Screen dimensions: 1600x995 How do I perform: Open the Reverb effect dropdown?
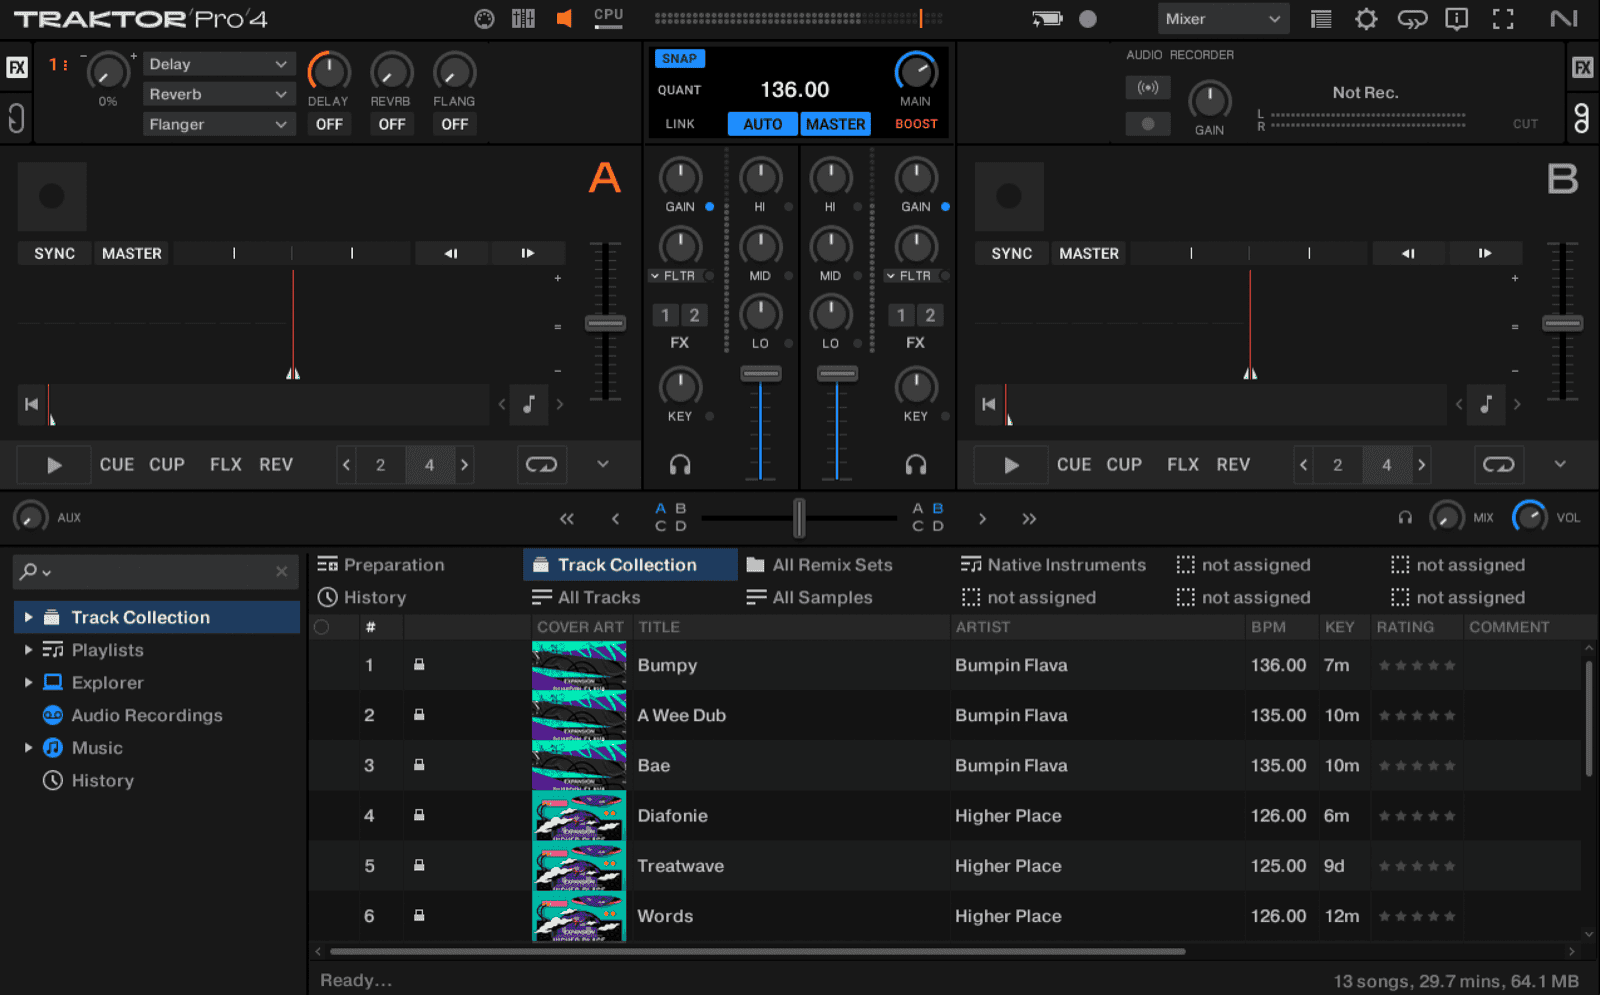click(x=219, y=94)
